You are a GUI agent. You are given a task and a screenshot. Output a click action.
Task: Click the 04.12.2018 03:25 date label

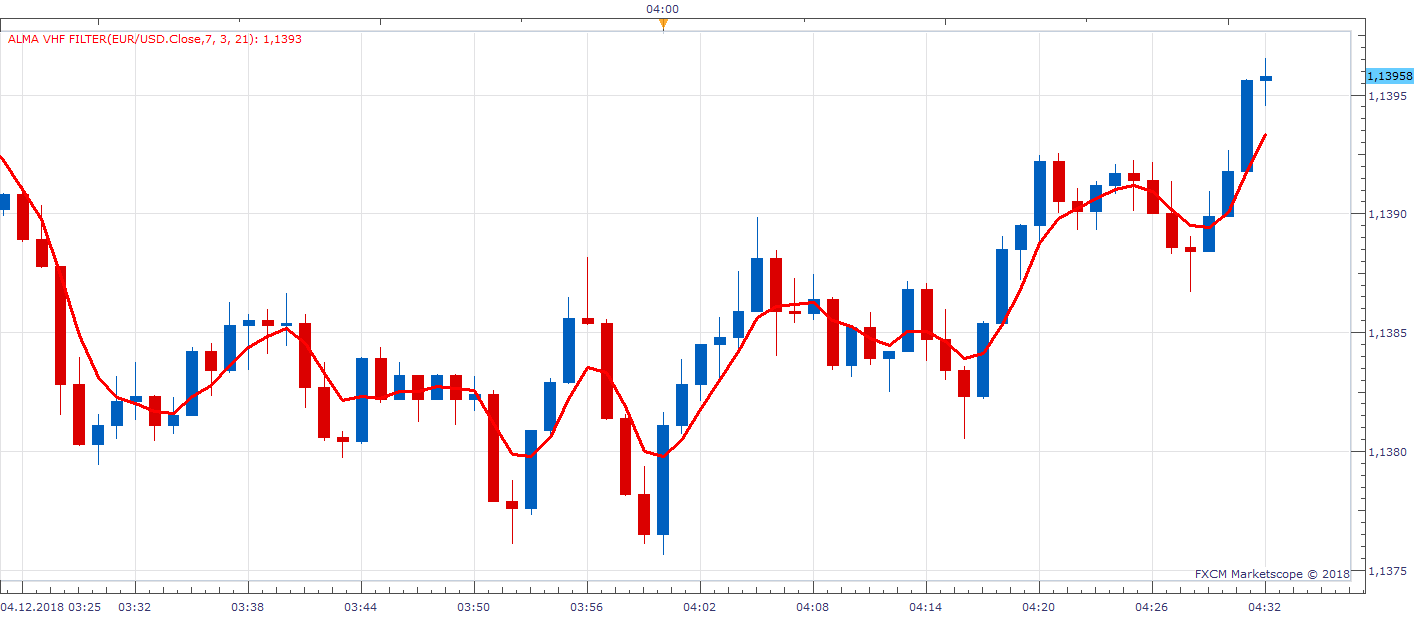click(x=50, y=607)
